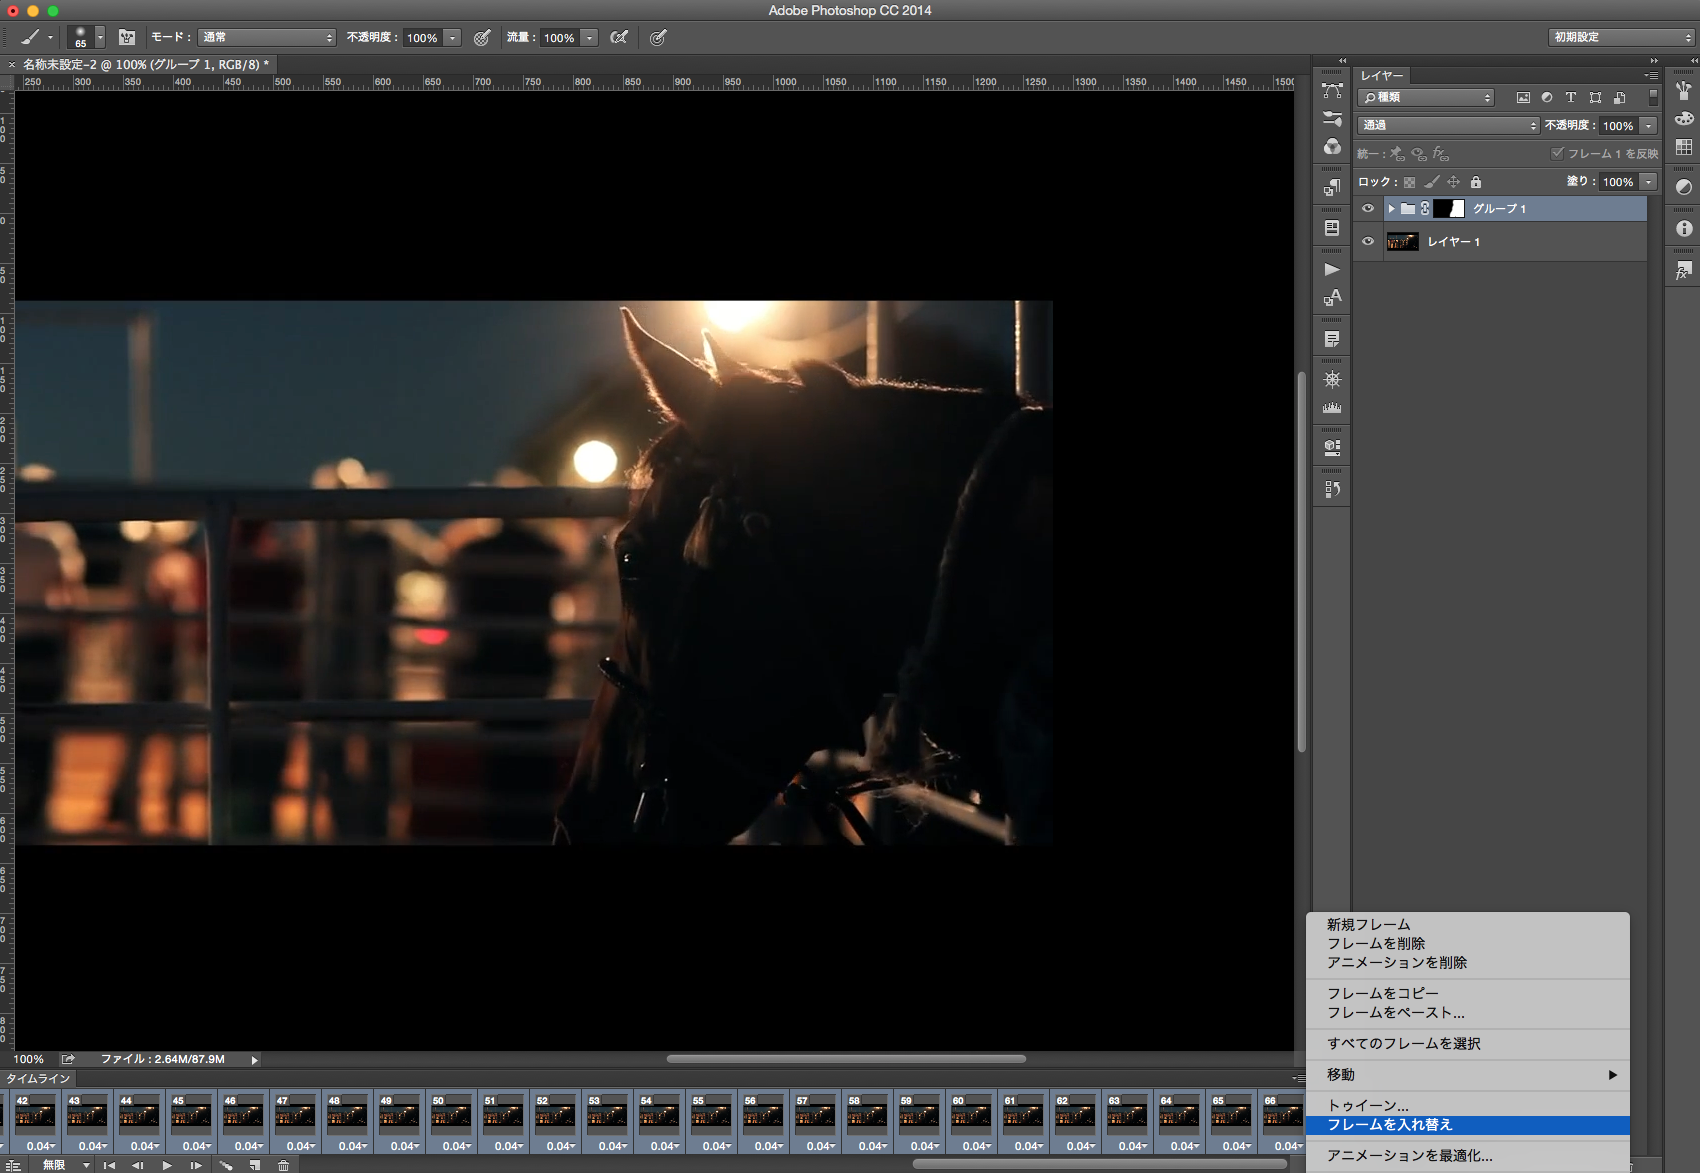Image resolution: width=1700 pixels, height=1173 pixels.
Task: Open the Swatches grid panel icon
Action: coord(1684,147)
